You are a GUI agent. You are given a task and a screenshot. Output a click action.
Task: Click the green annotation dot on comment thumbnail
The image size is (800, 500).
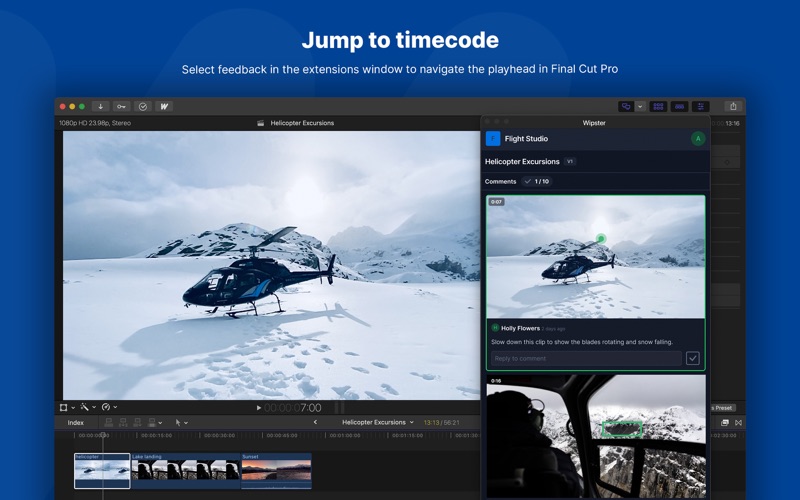tap(601, 238)
